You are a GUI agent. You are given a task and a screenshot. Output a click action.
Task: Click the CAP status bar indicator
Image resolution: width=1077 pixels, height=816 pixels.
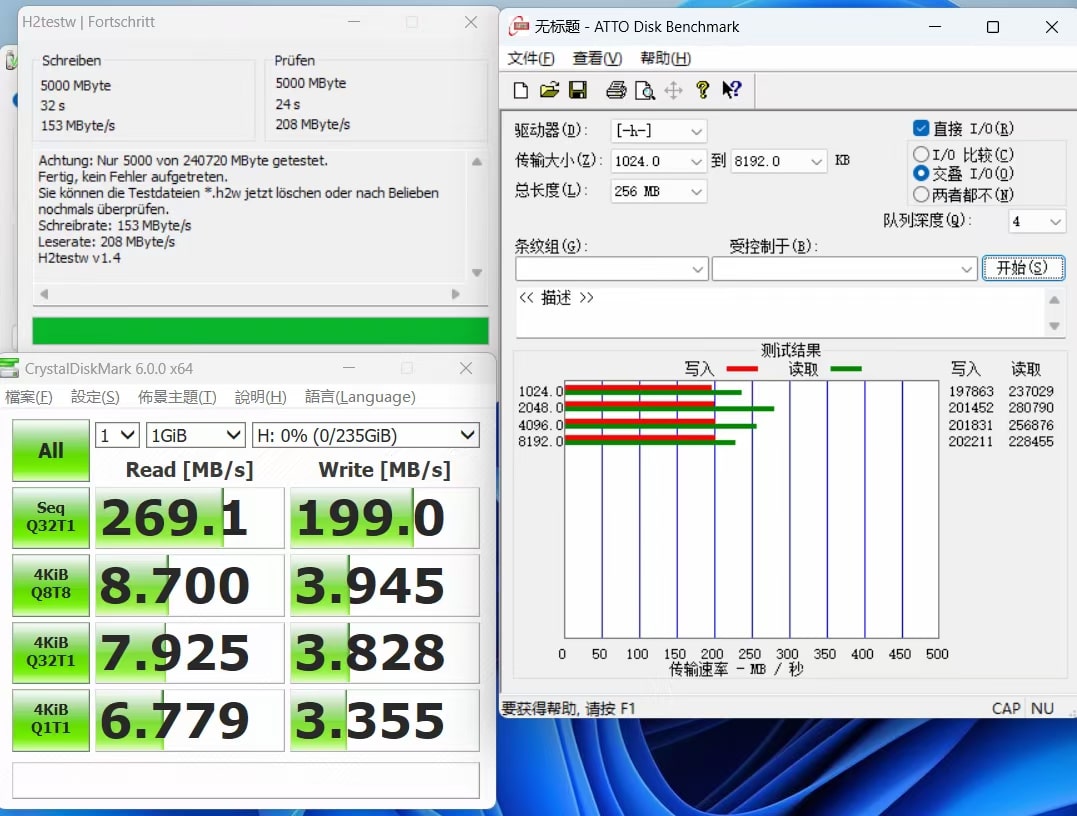[x=1006, y=708]
